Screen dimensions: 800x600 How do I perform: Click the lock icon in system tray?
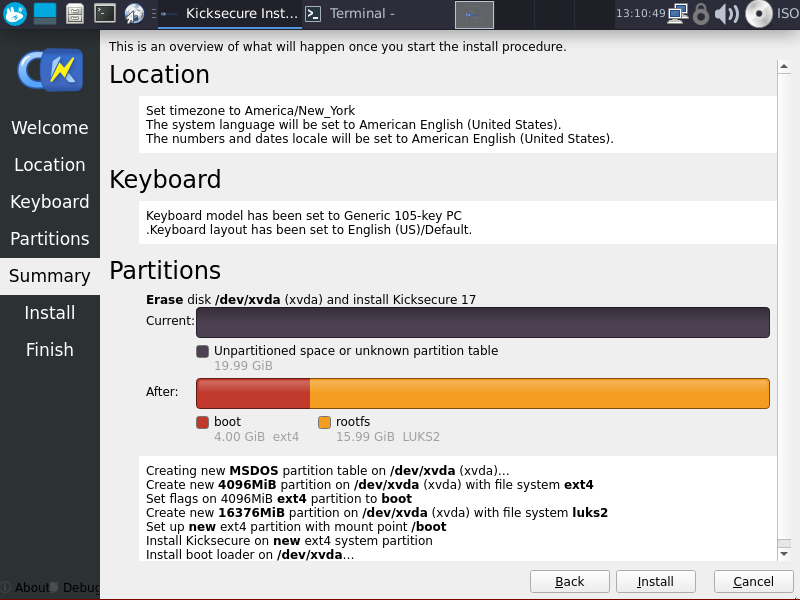coord(701,14)
